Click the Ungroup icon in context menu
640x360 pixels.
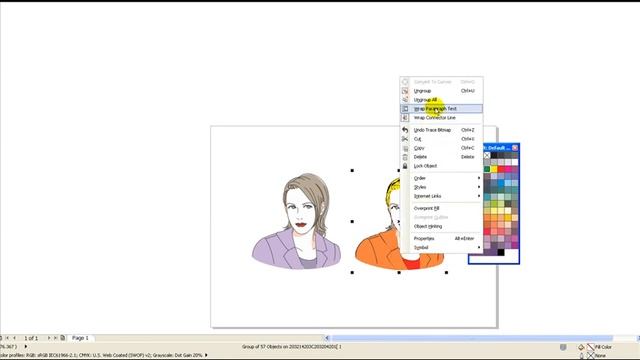tap(405, 91)
